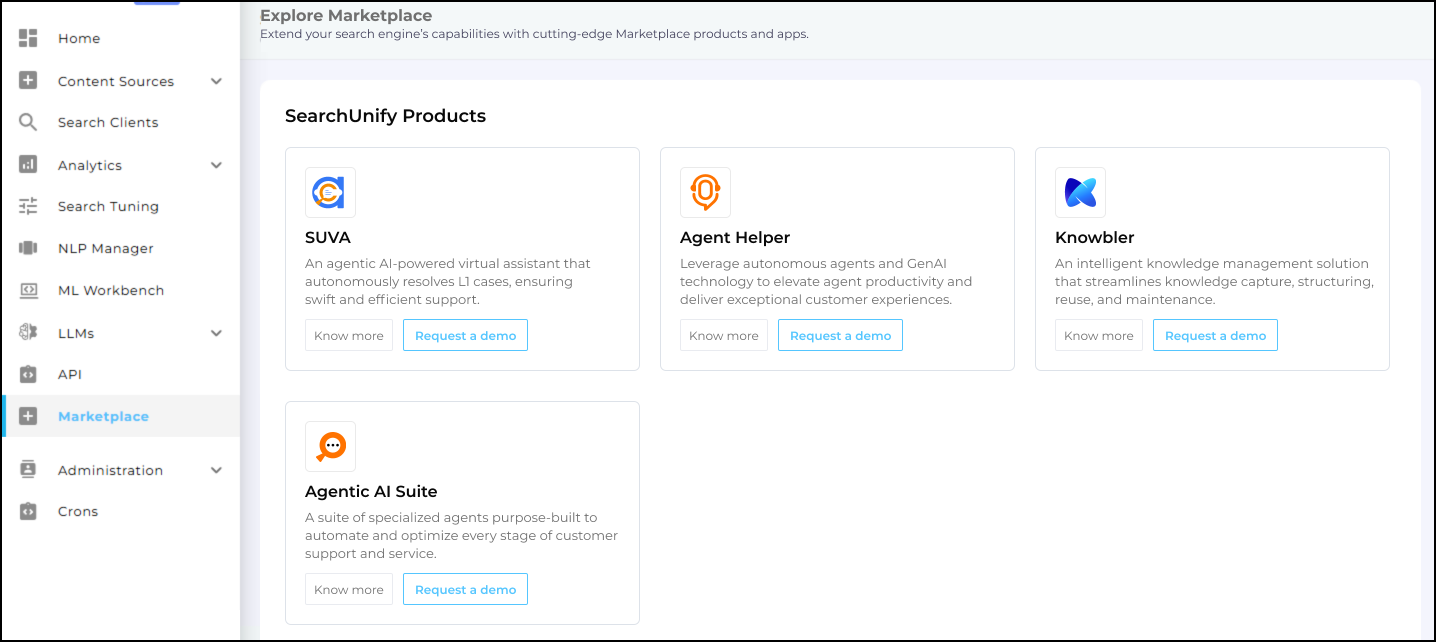Expand the Content Sources chevron
The height and width of the screenshot is (642, 1436).
click(216, 81)
